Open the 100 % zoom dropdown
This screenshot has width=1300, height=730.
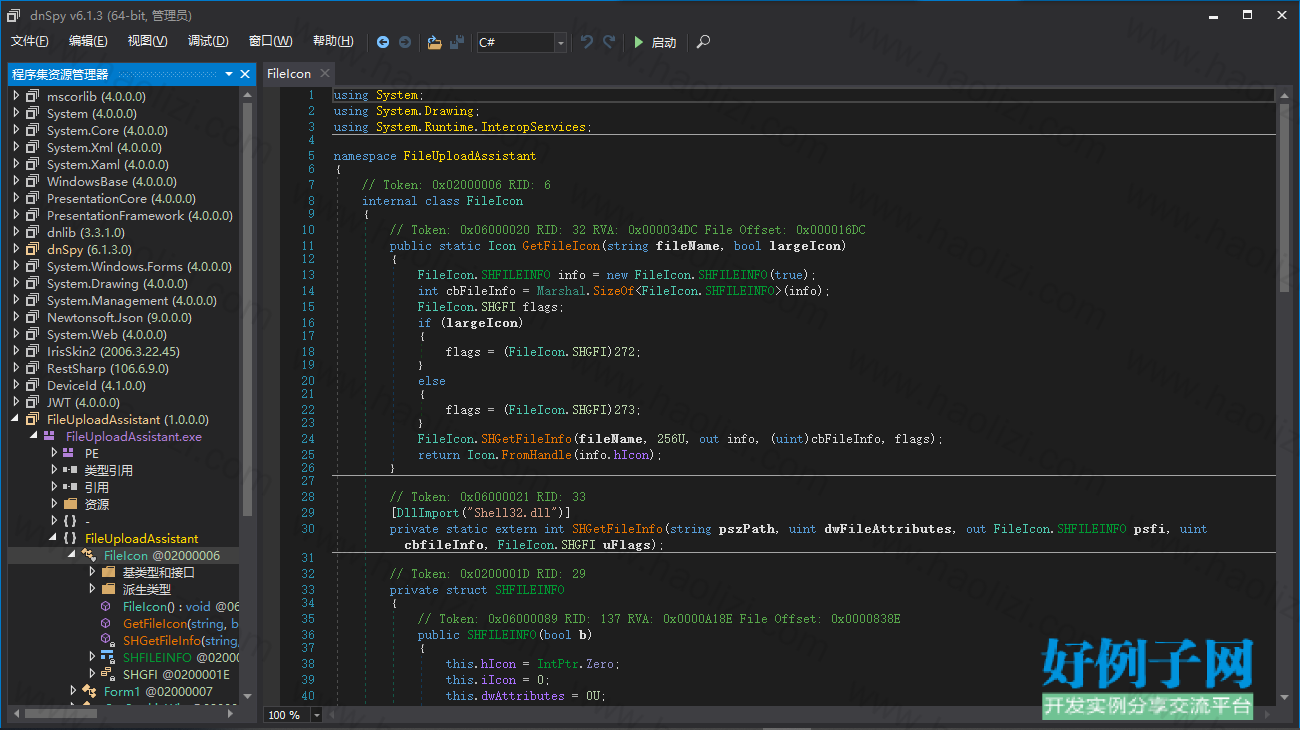click(317, 715)
